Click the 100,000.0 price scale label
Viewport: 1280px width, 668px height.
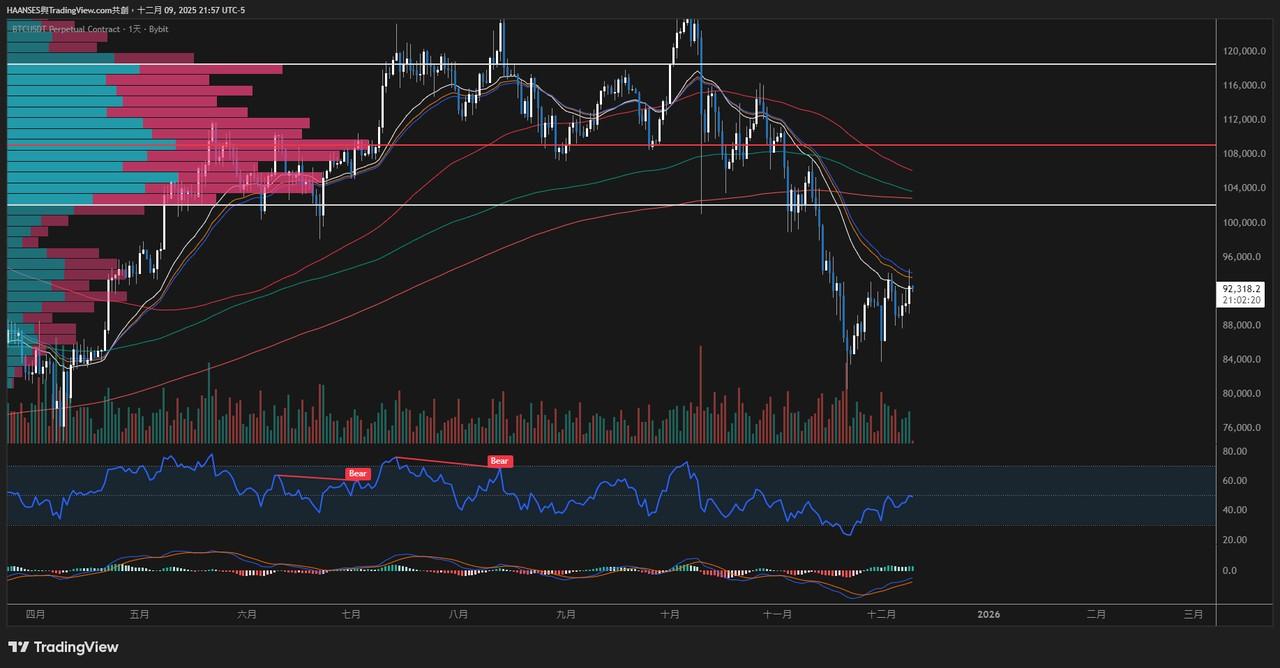pos(1244,222)
